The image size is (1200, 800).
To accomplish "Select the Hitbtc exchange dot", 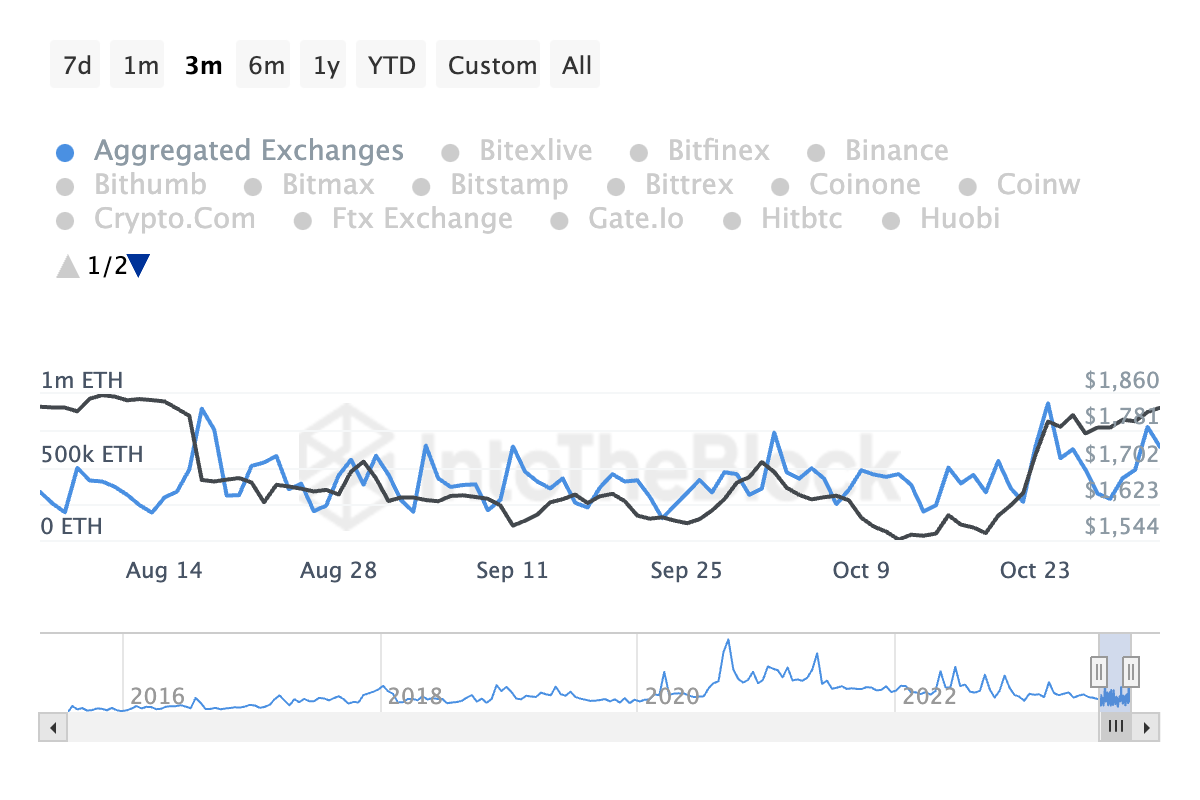I will coord(733,219).
